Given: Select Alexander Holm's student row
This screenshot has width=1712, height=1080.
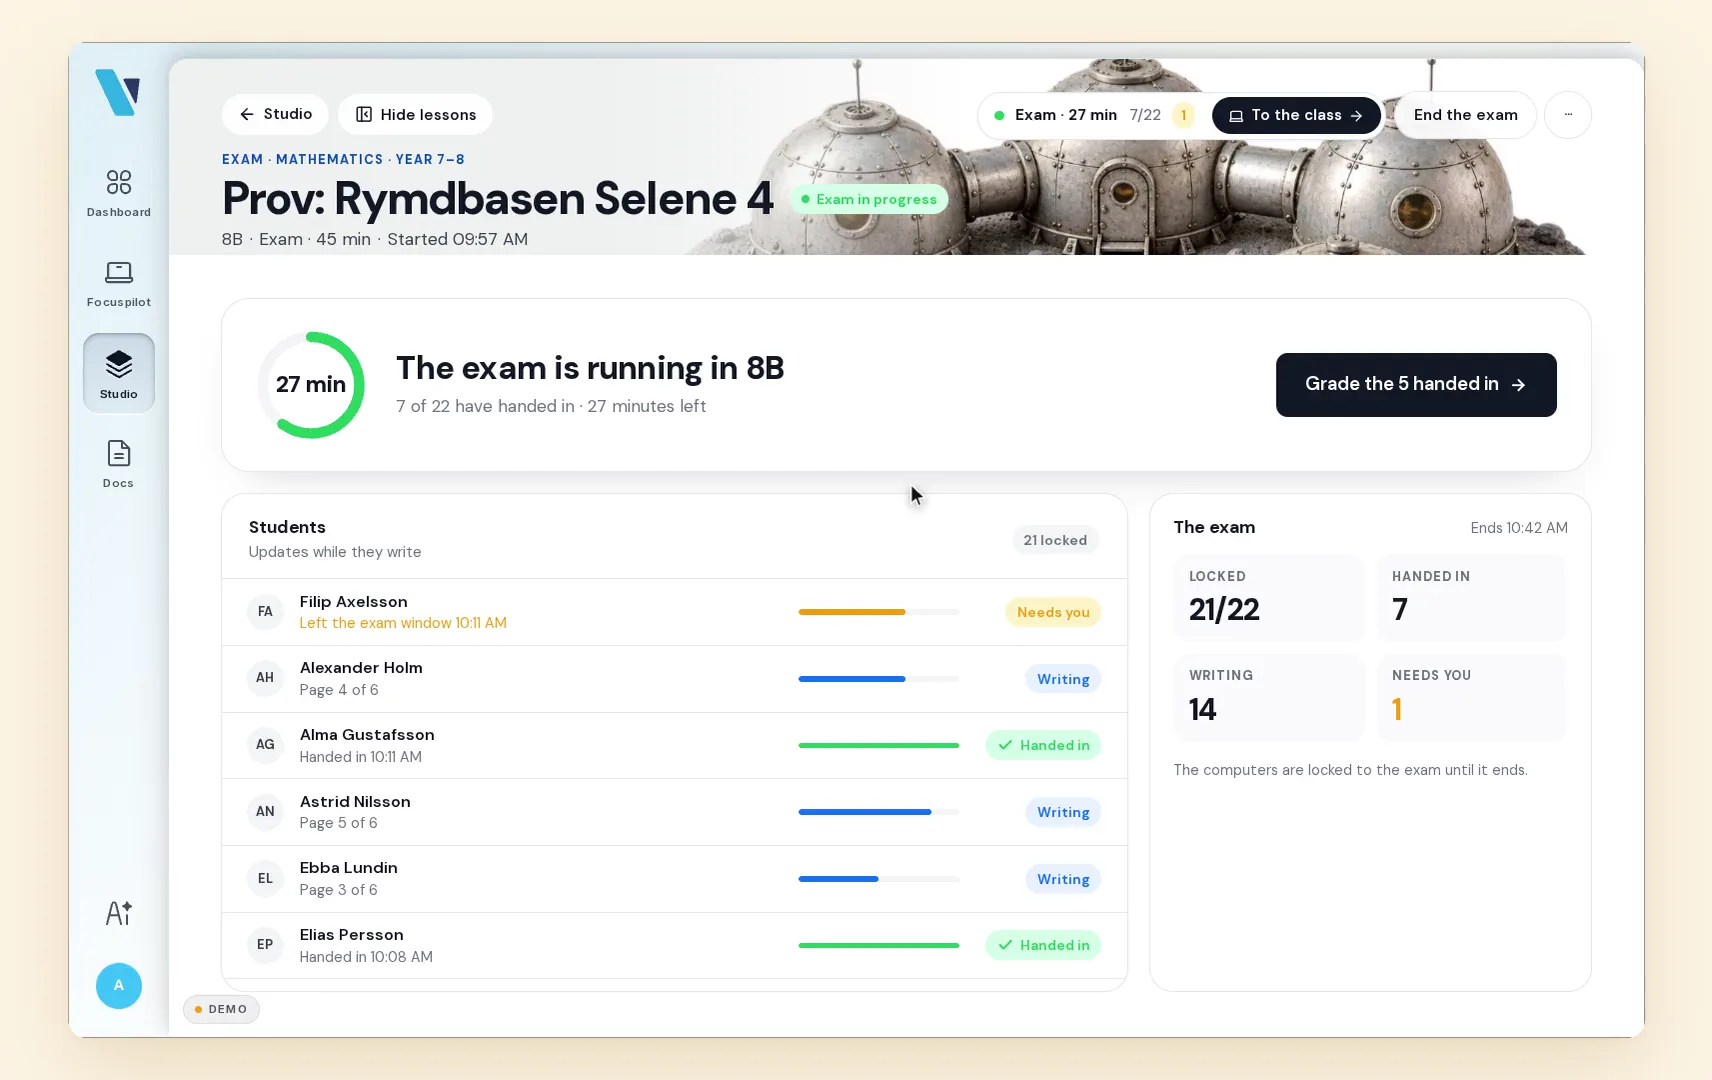Looking at the screenshot, I should 674,679.
